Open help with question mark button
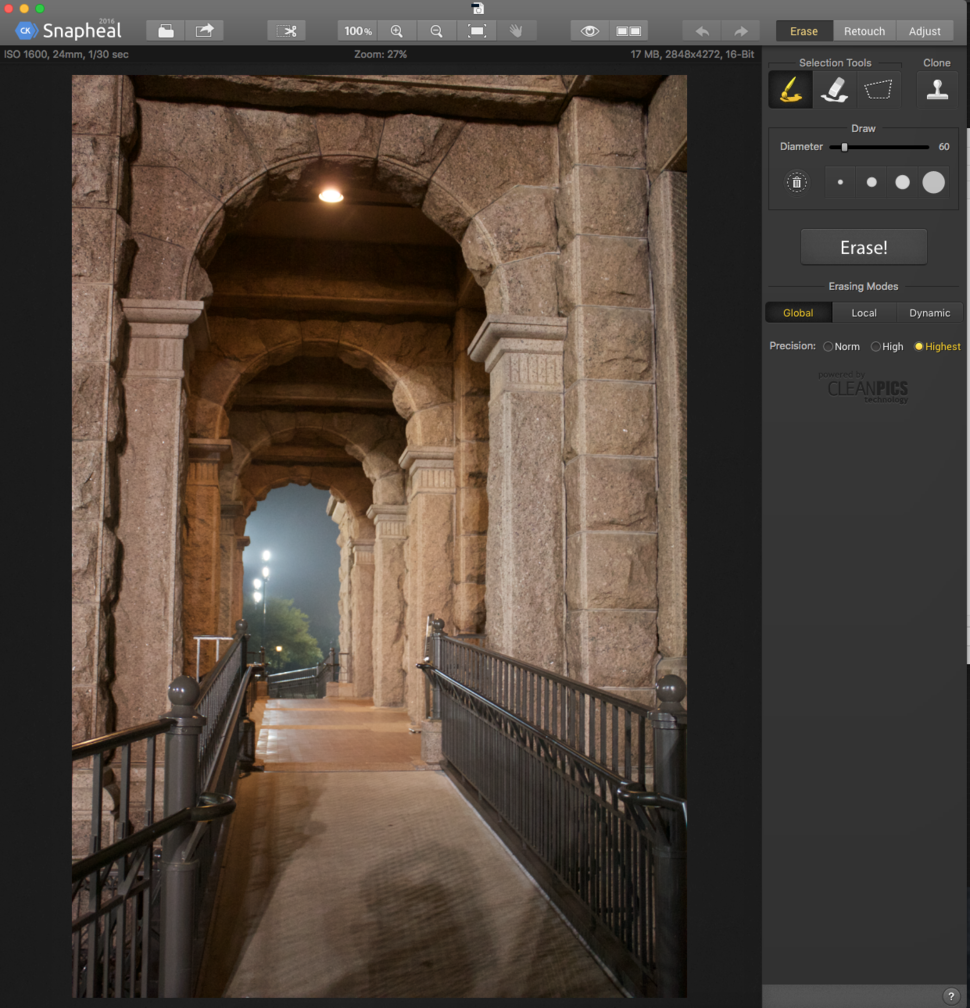 (x=951, y=996)
